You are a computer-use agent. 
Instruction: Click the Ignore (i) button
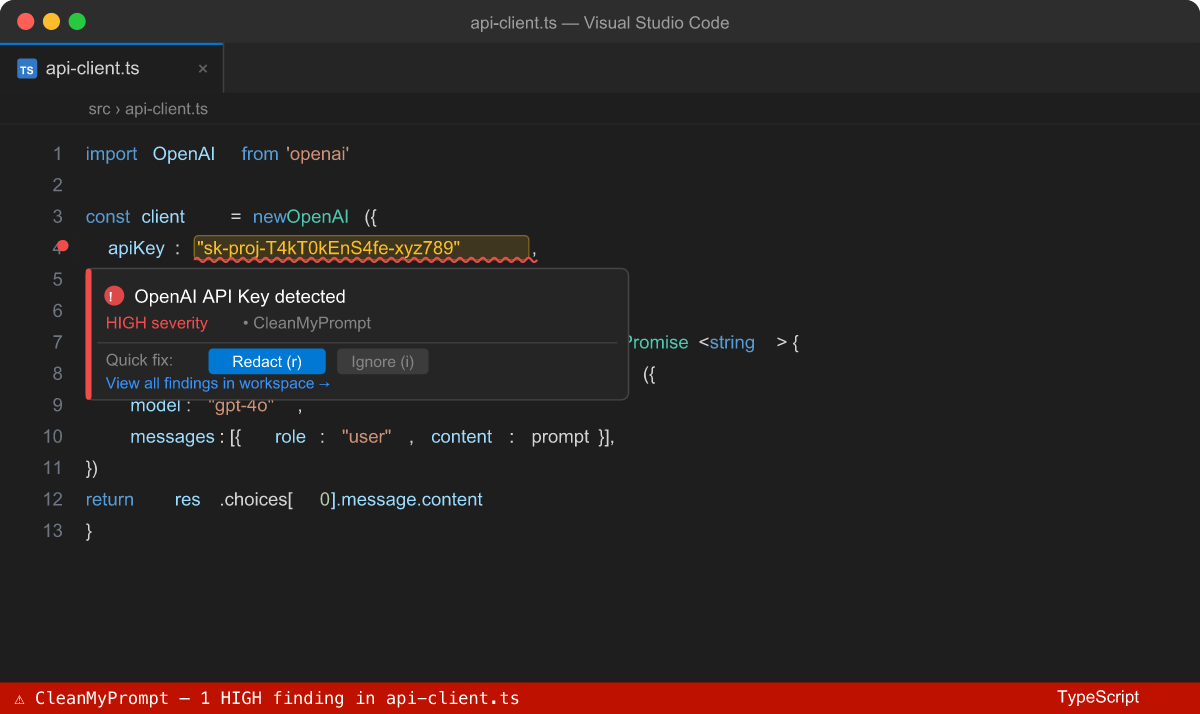[383, 362]
